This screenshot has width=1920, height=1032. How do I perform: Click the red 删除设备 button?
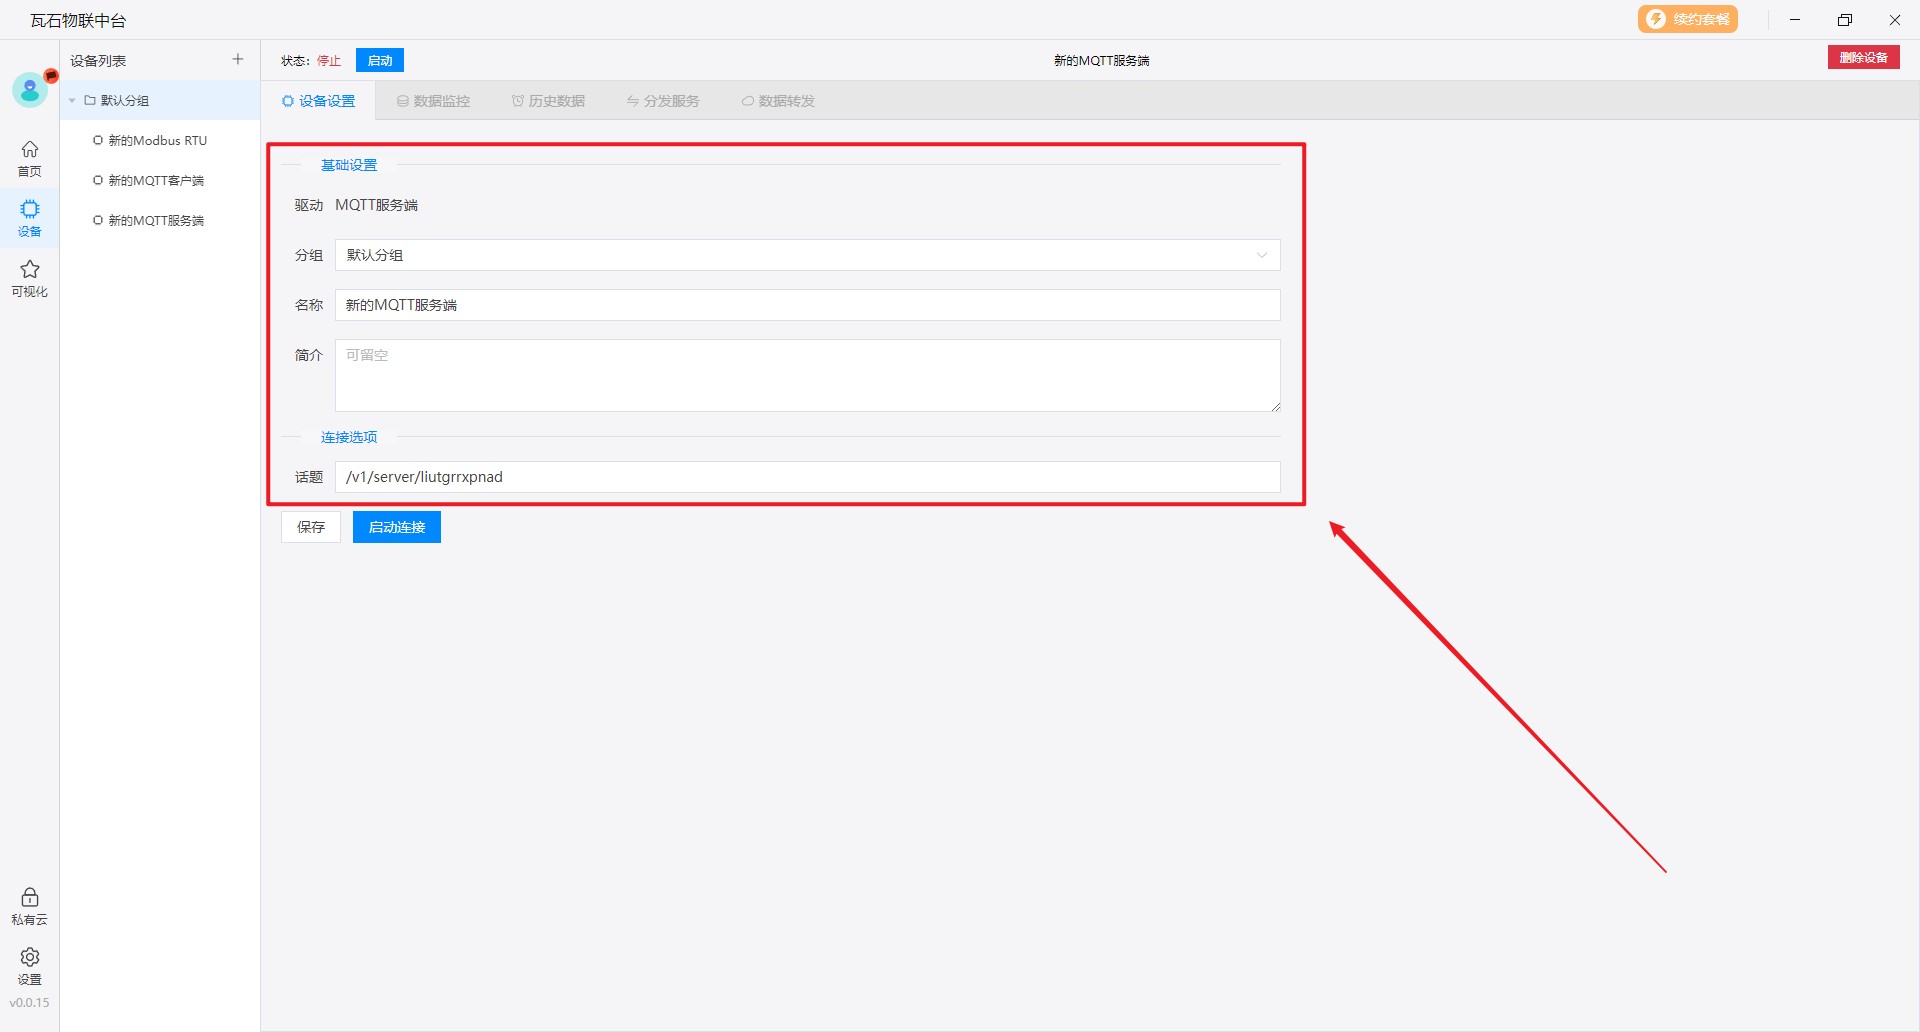coord(1863,58)
